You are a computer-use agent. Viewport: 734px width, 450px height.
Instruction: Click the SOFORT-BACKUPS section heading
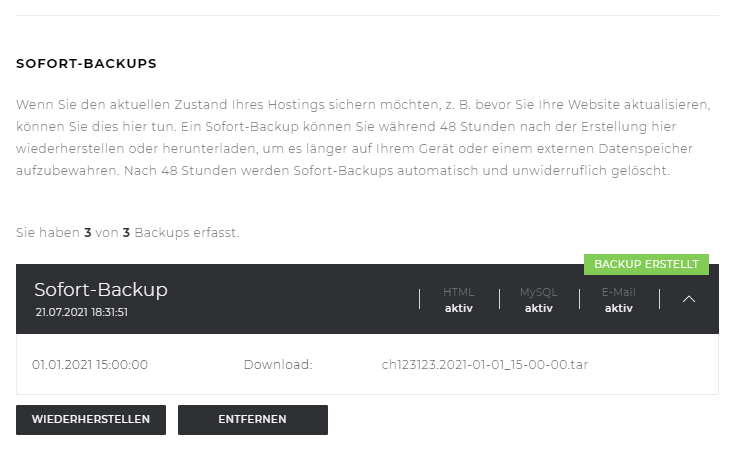click(86, 64)
